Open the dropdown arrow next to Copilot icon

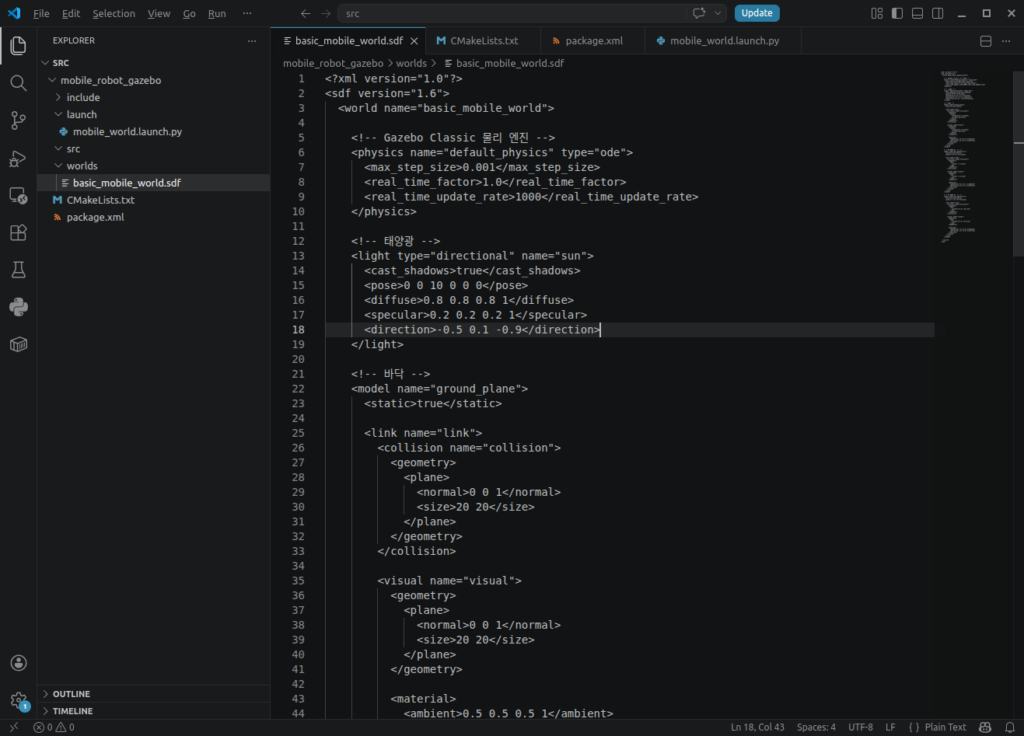718,13
